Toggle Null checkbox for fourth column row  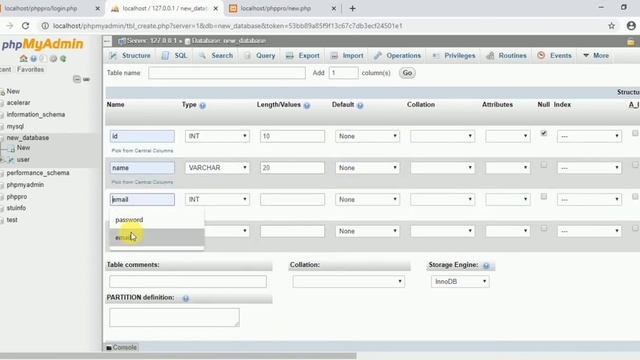(543, 229)
